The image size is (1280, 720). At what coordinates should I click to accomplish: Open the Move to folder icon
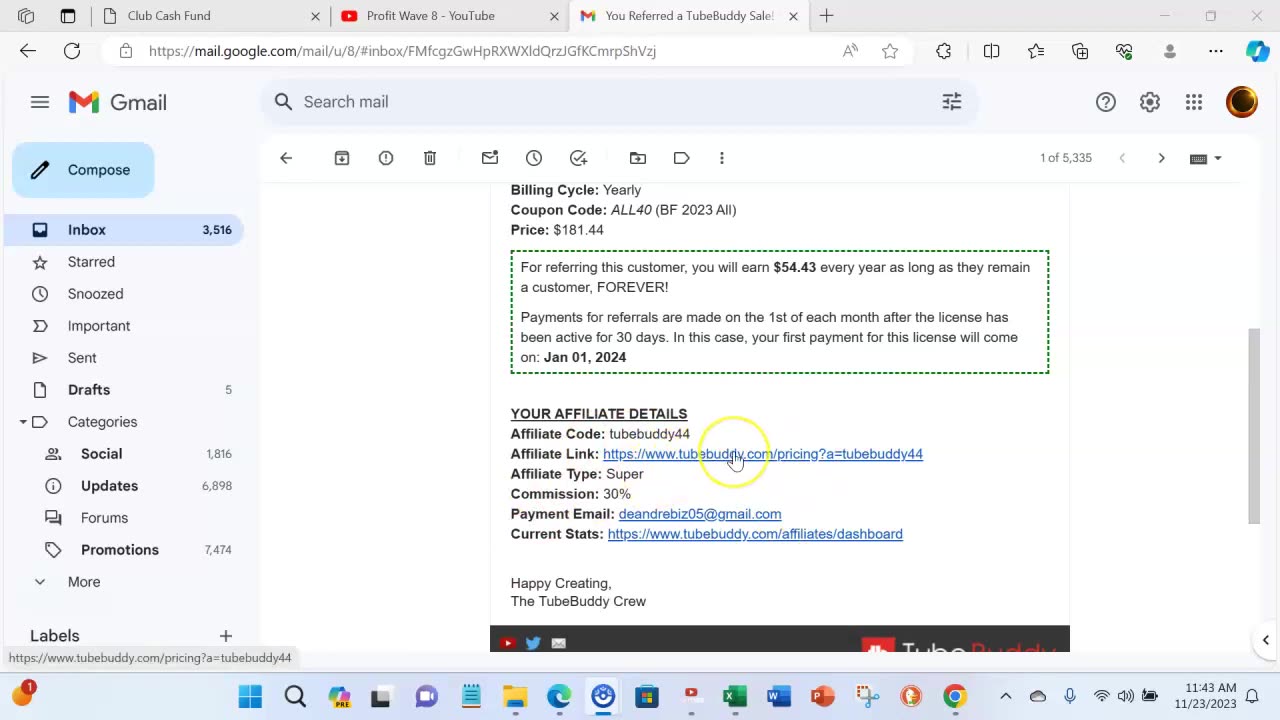638,158
